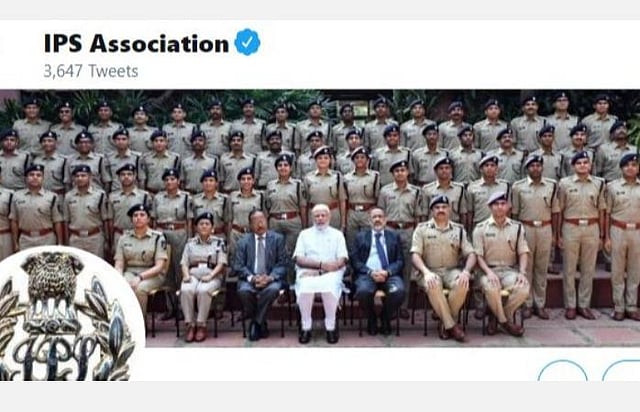Click the red brick floor in the banner photo
This screenshot has height=412, width=640.
coord(392,333)
